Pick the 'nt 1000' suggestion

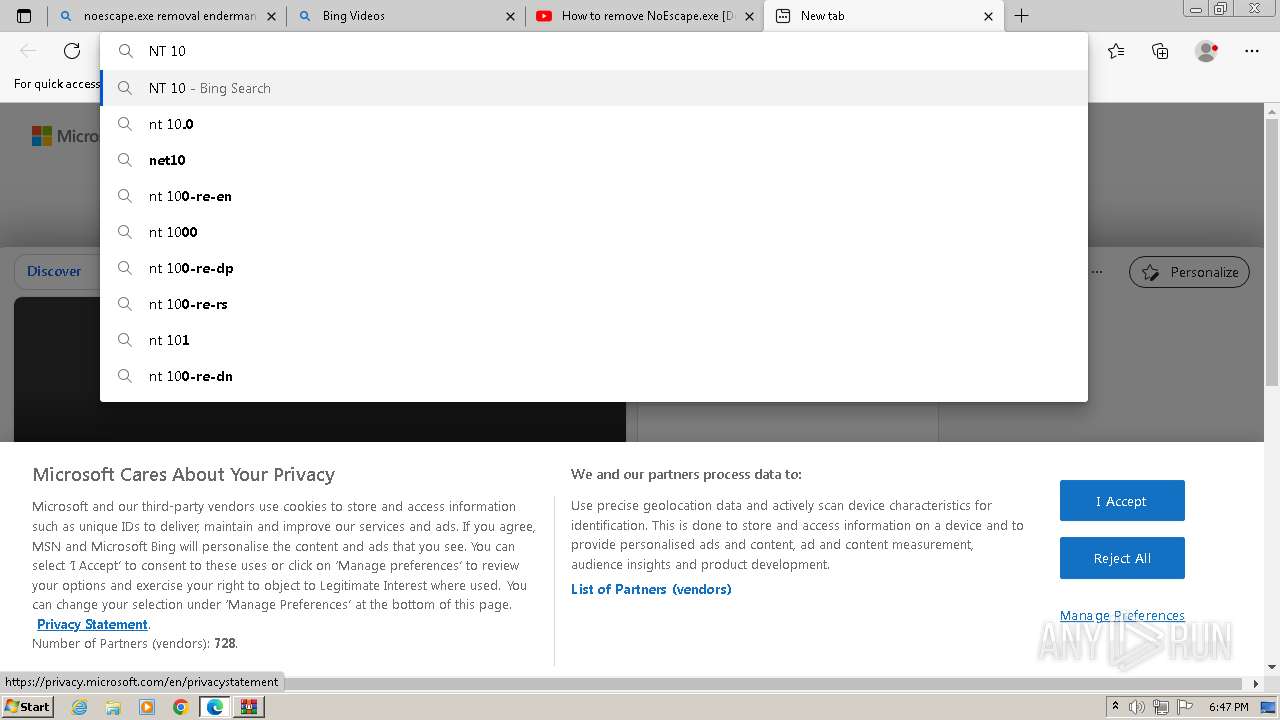[594, 232]
